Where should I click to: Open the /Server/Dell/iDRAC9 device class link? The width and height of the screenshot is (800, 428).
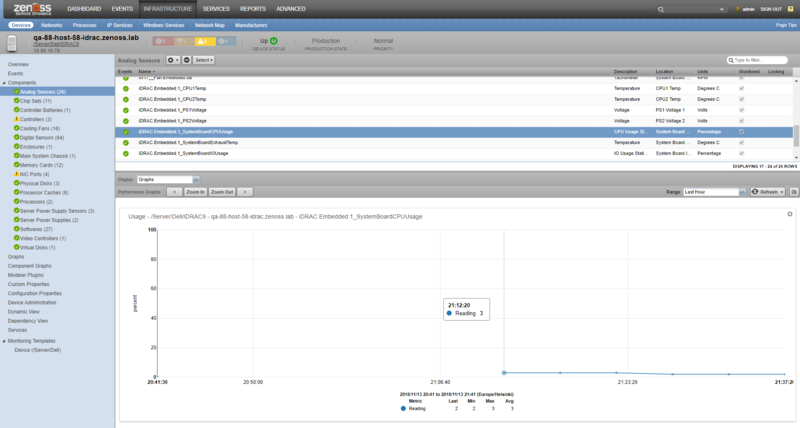coord(56,44)
